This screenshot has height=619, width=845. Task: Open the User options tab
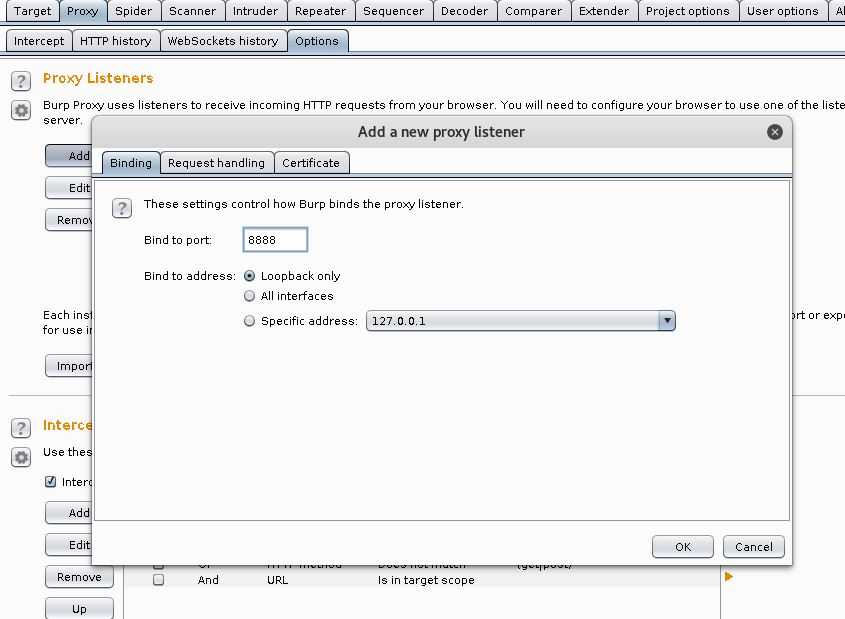tap(782, 11)
